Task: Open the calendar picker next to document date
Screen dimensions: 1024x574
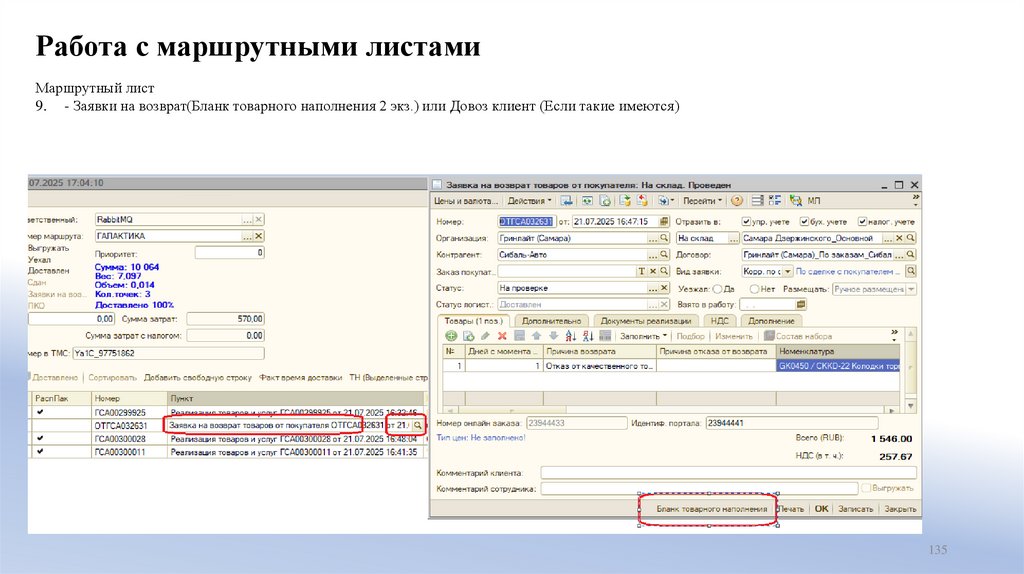Action: (663, 221)
